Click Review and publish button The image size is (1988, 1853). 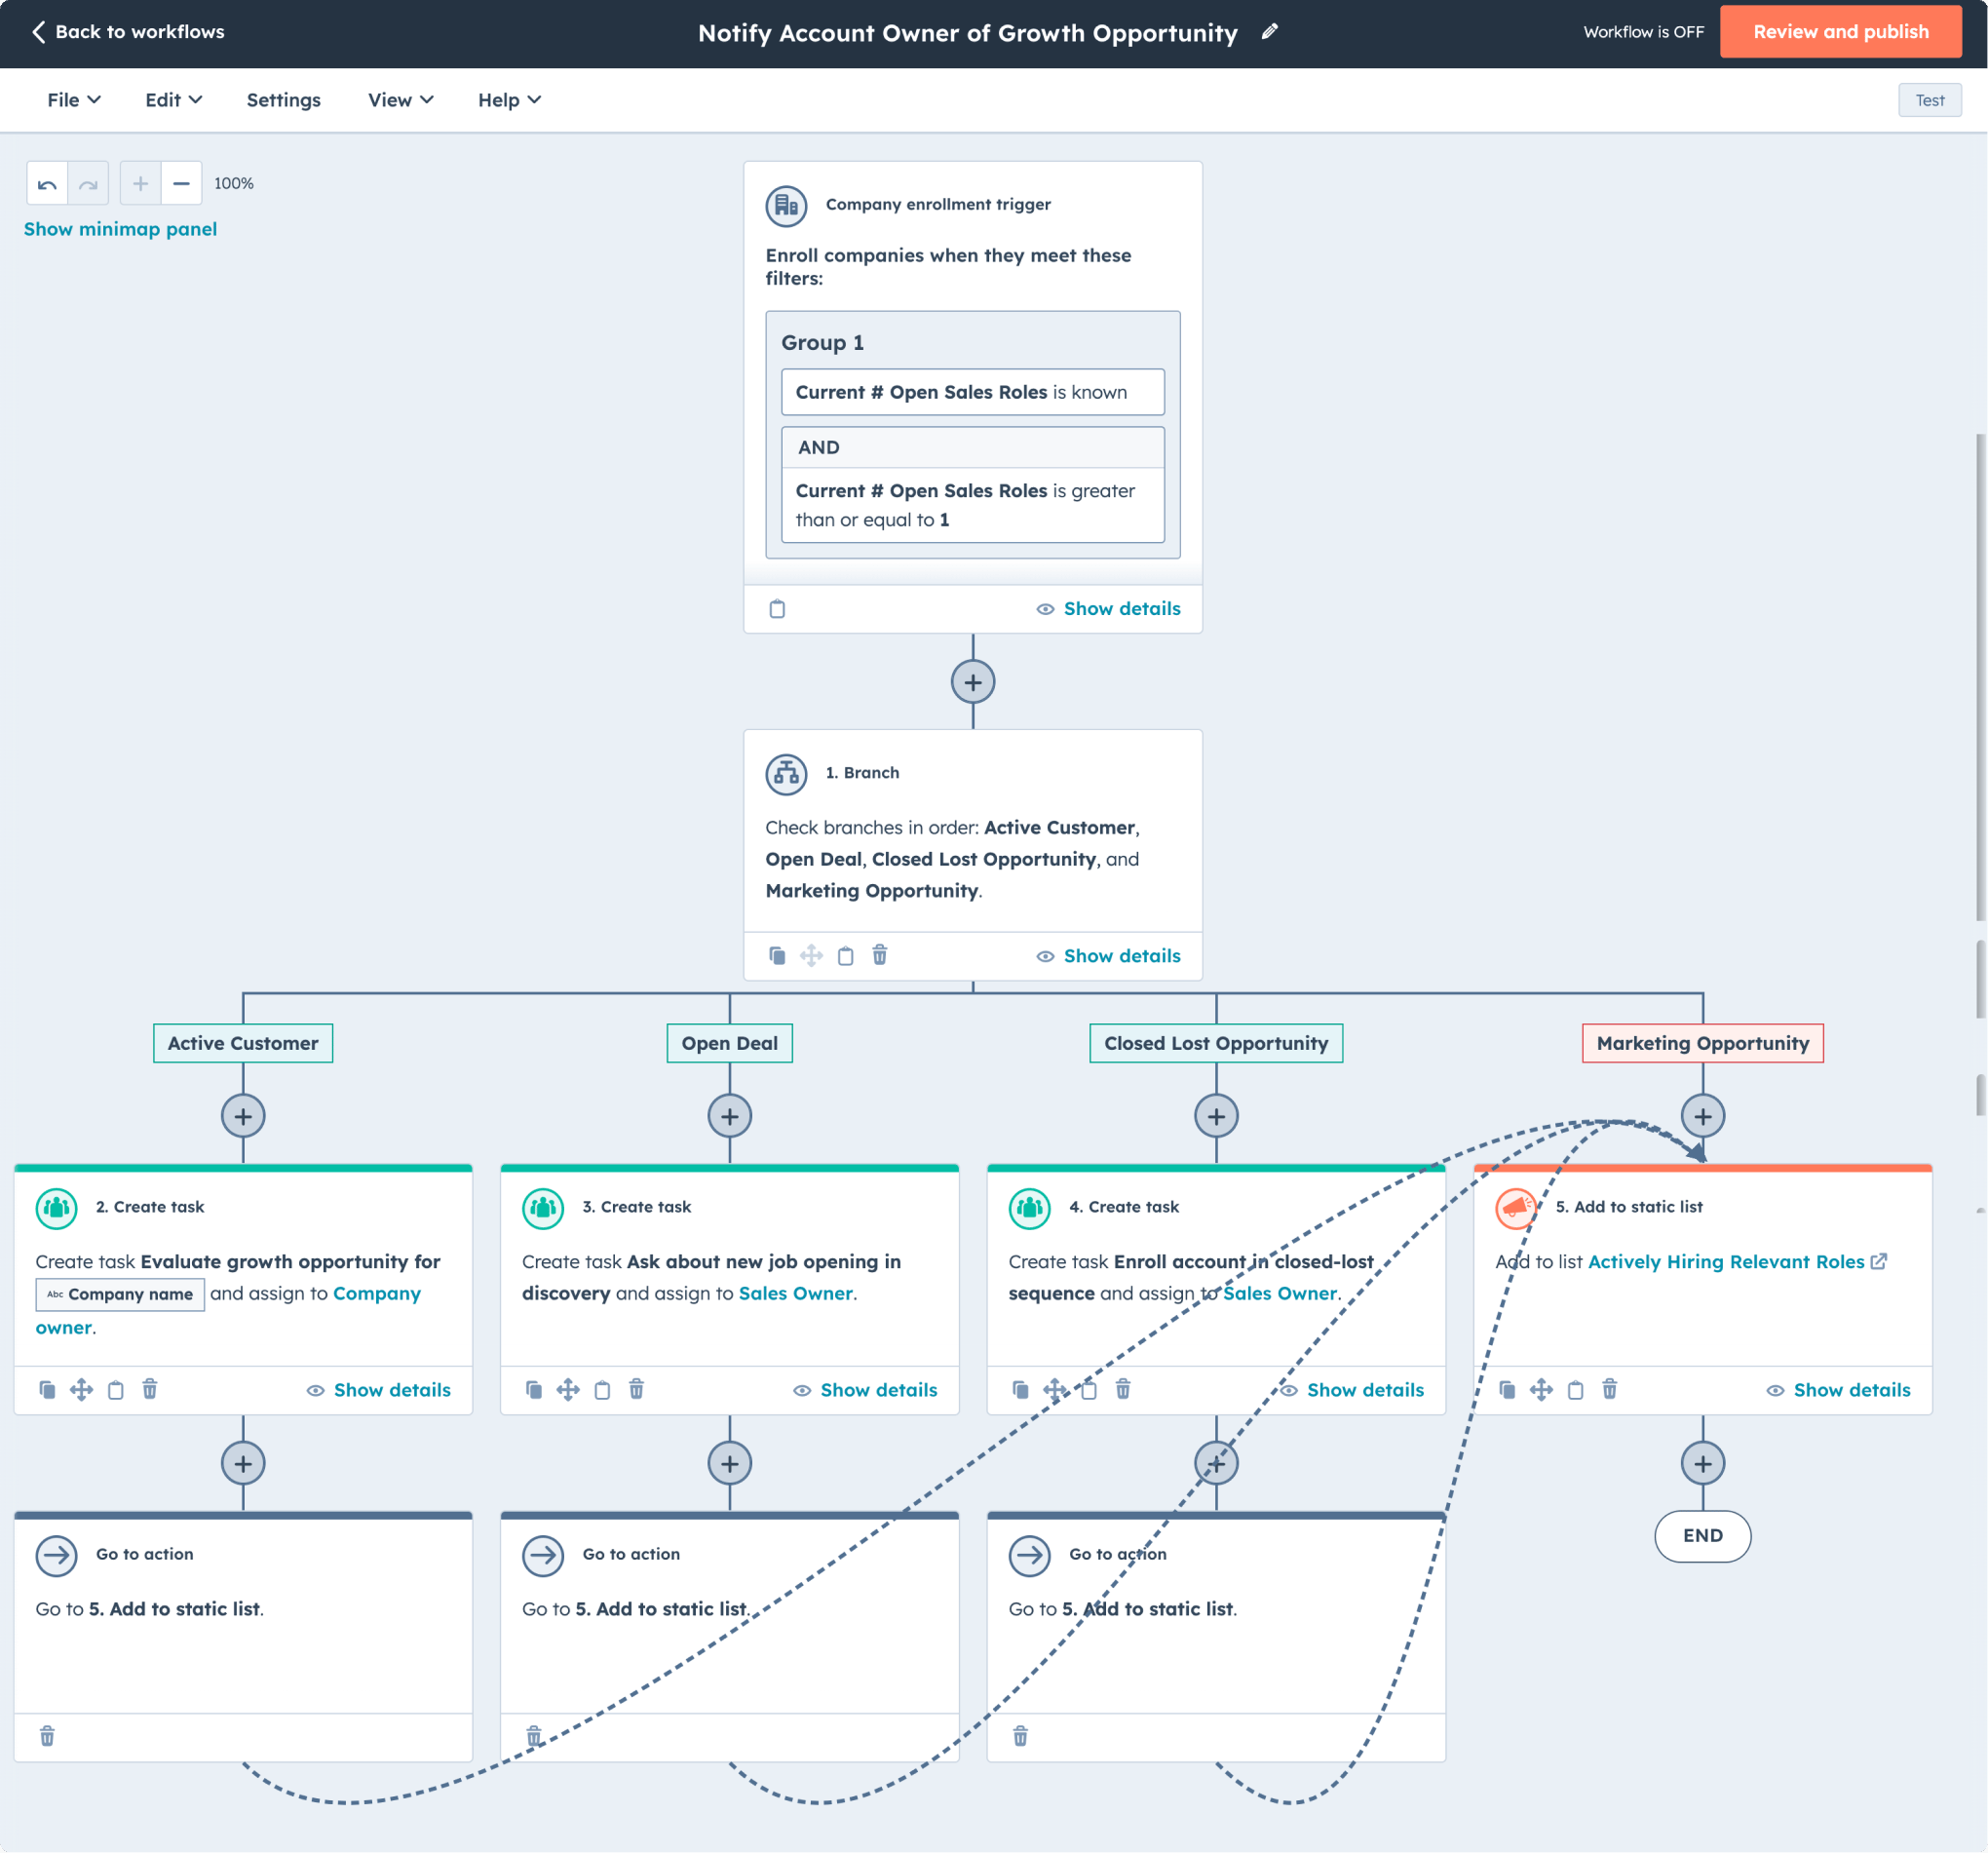tap(1839, 32)
